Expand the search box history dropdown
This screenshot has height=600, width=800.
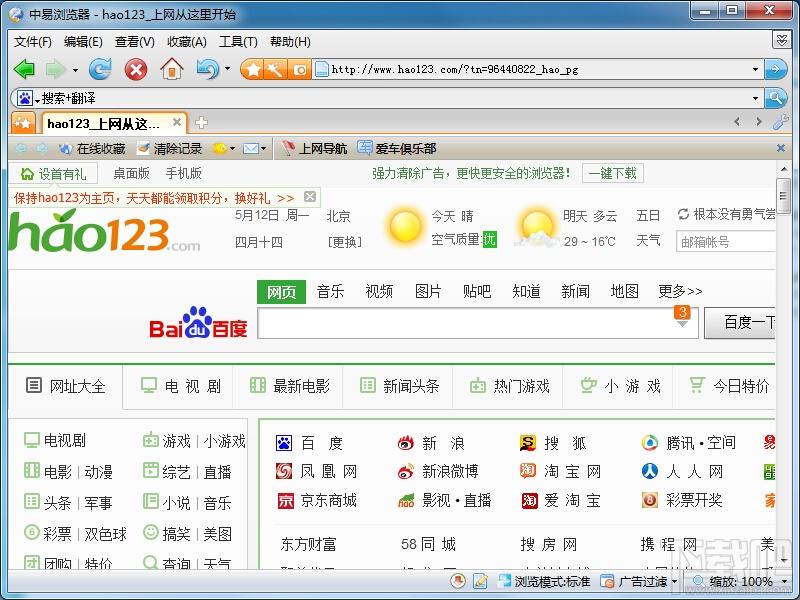pos(755,98)
